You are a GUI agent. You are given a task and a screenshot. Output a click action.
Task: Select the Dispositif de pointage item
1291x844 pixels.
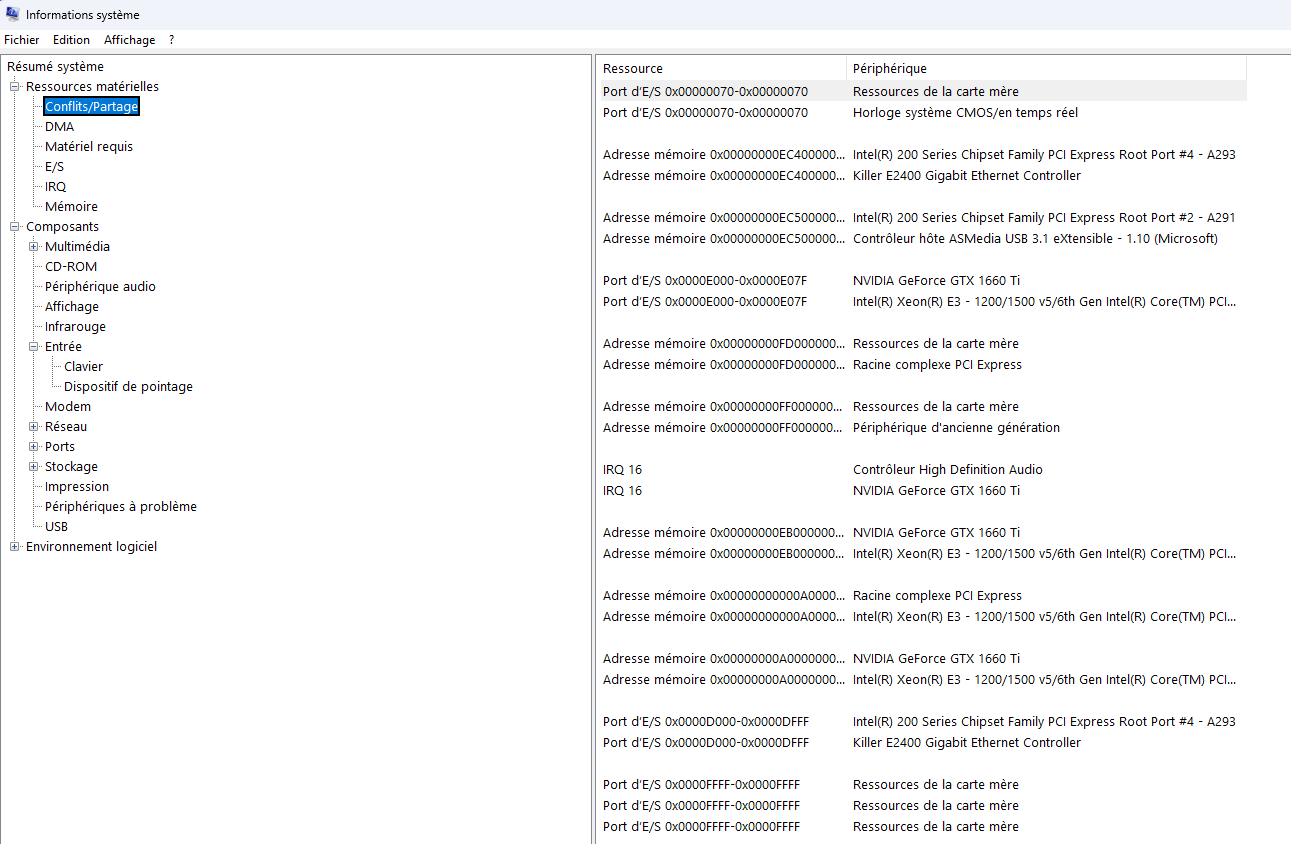(128, 387)
